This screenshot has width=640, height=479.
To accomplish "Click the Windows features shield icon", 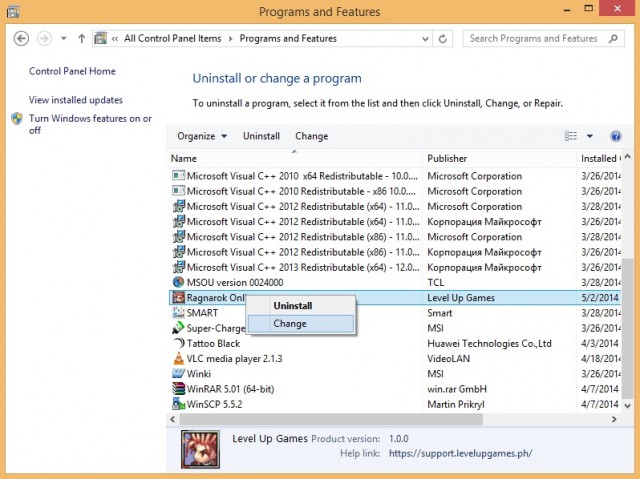I will (x=17, y=118).
